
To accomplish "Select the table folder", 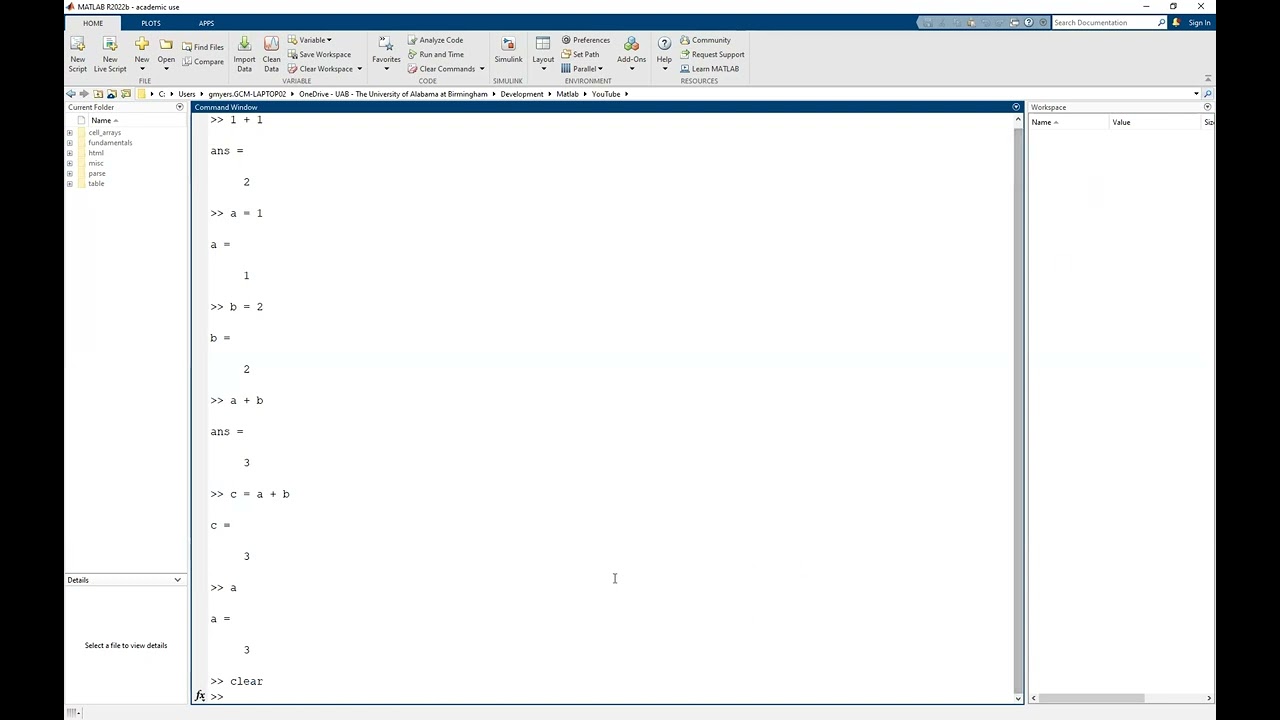I will [x=95, y=183].
